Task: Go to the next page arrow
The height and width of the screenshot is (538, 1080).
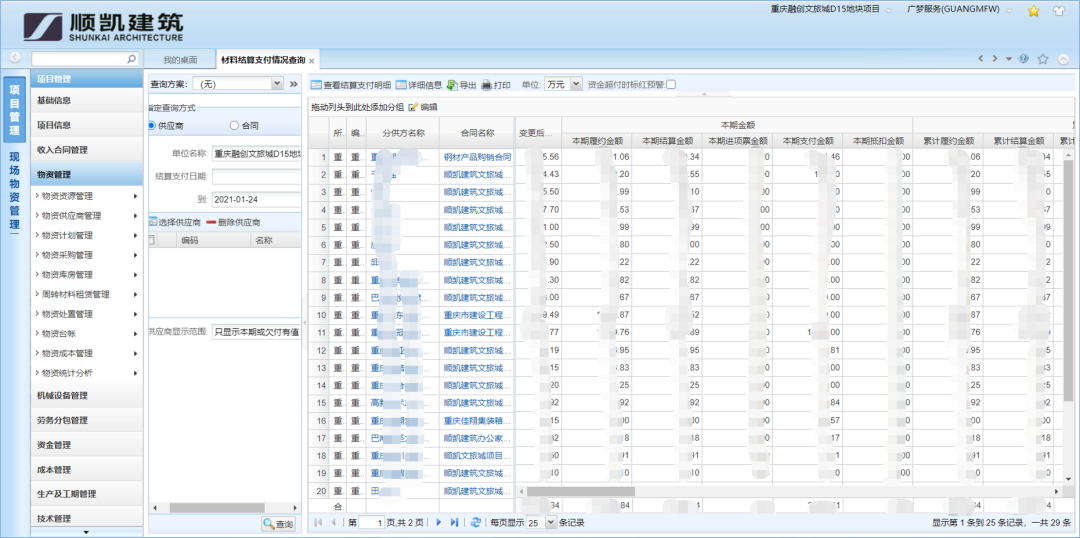Action: [438, 522]
